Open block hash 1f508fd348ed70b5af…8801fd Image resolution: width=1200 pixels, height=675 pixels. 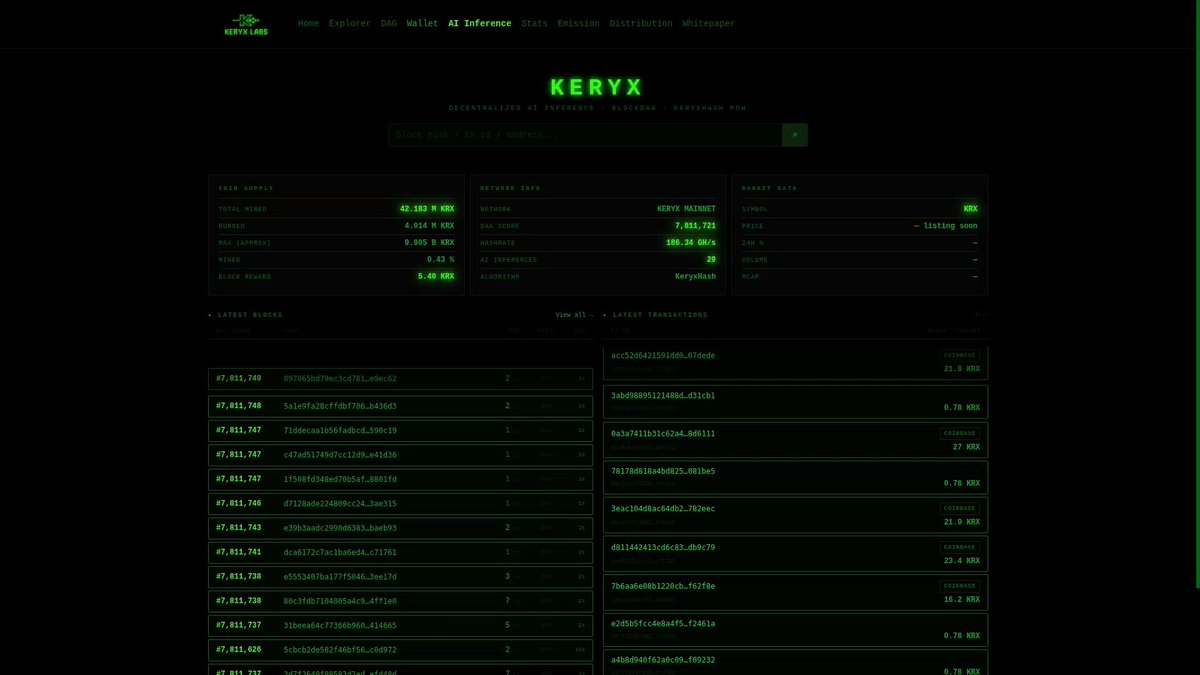click(340, 479)
